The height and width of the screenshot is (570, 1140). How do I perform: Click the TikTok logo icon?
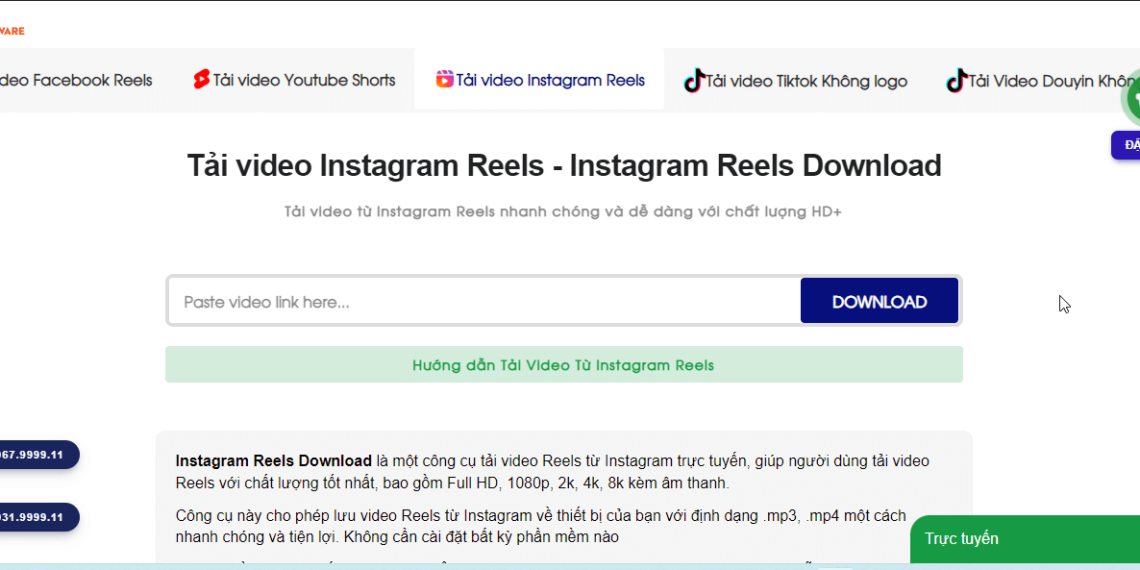click(694, 80)
